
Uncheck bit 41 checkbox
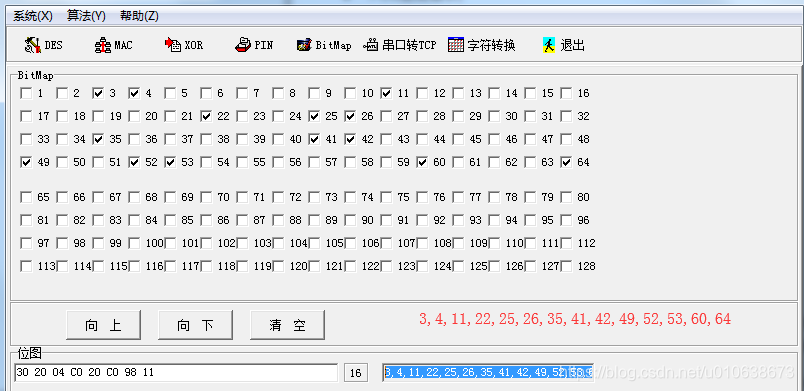click(x=314, y=139)
